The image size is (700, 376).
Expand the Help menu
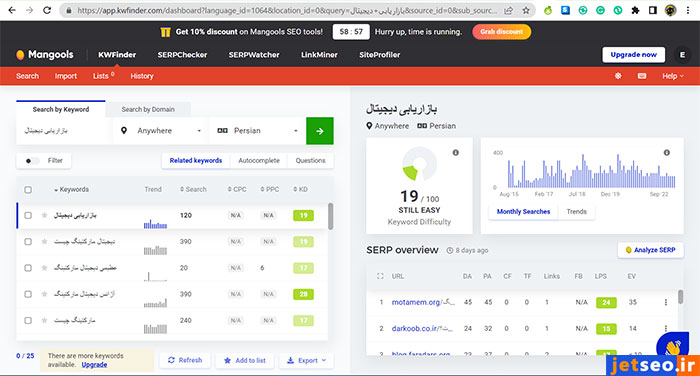pos(673,76)
